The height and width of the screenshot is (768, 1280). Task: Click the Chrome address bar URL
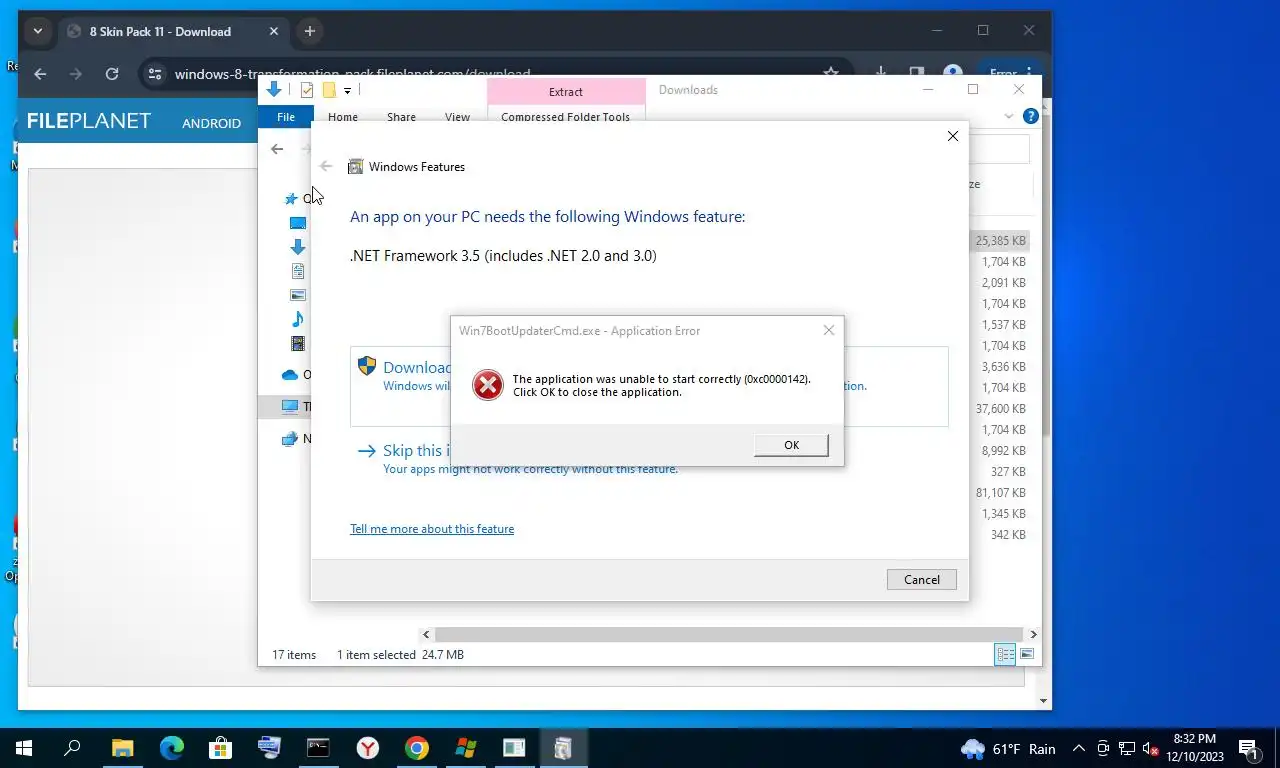352,74
